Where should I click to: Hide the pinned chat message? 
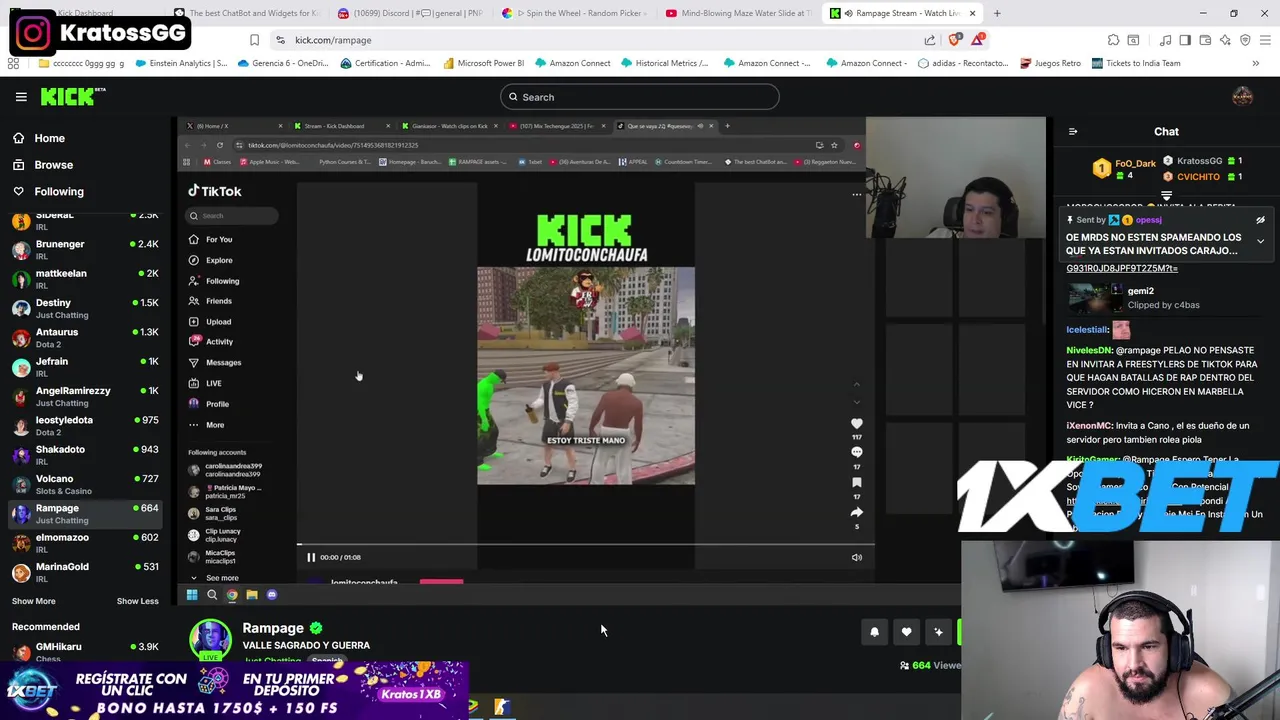pos(1260,220)
